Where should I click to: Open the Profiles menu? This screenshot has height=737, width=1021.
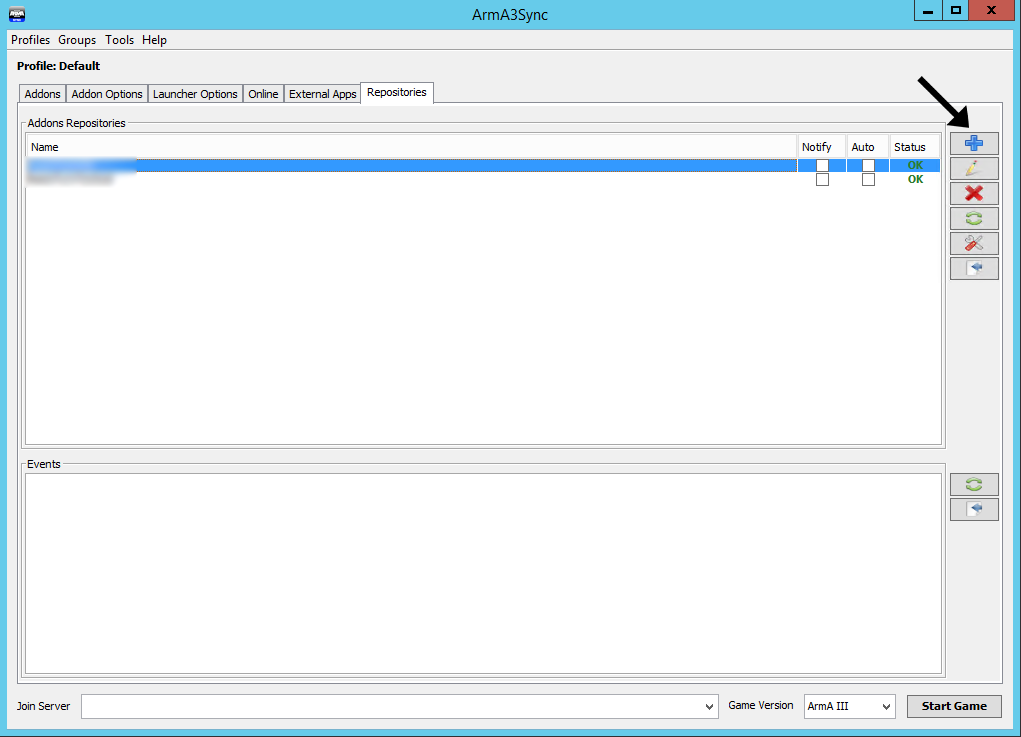[x=31, y=40]
